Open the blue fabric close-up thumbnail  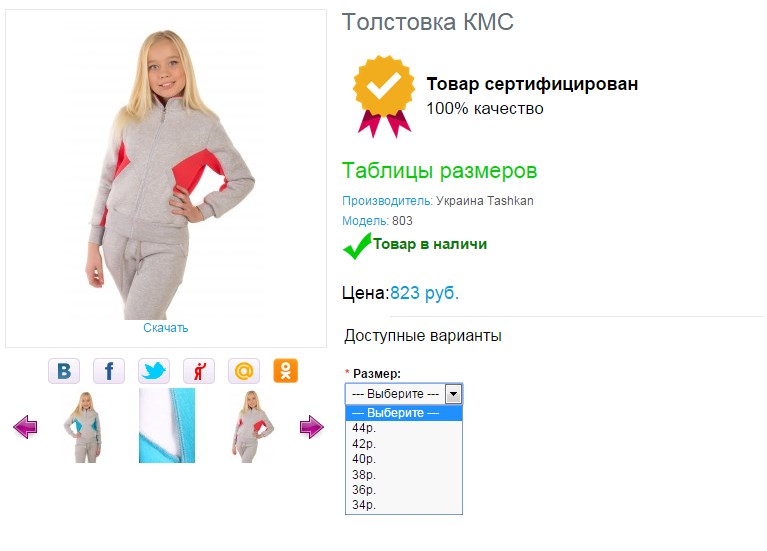pyautogui.click(x=167, y=426)
